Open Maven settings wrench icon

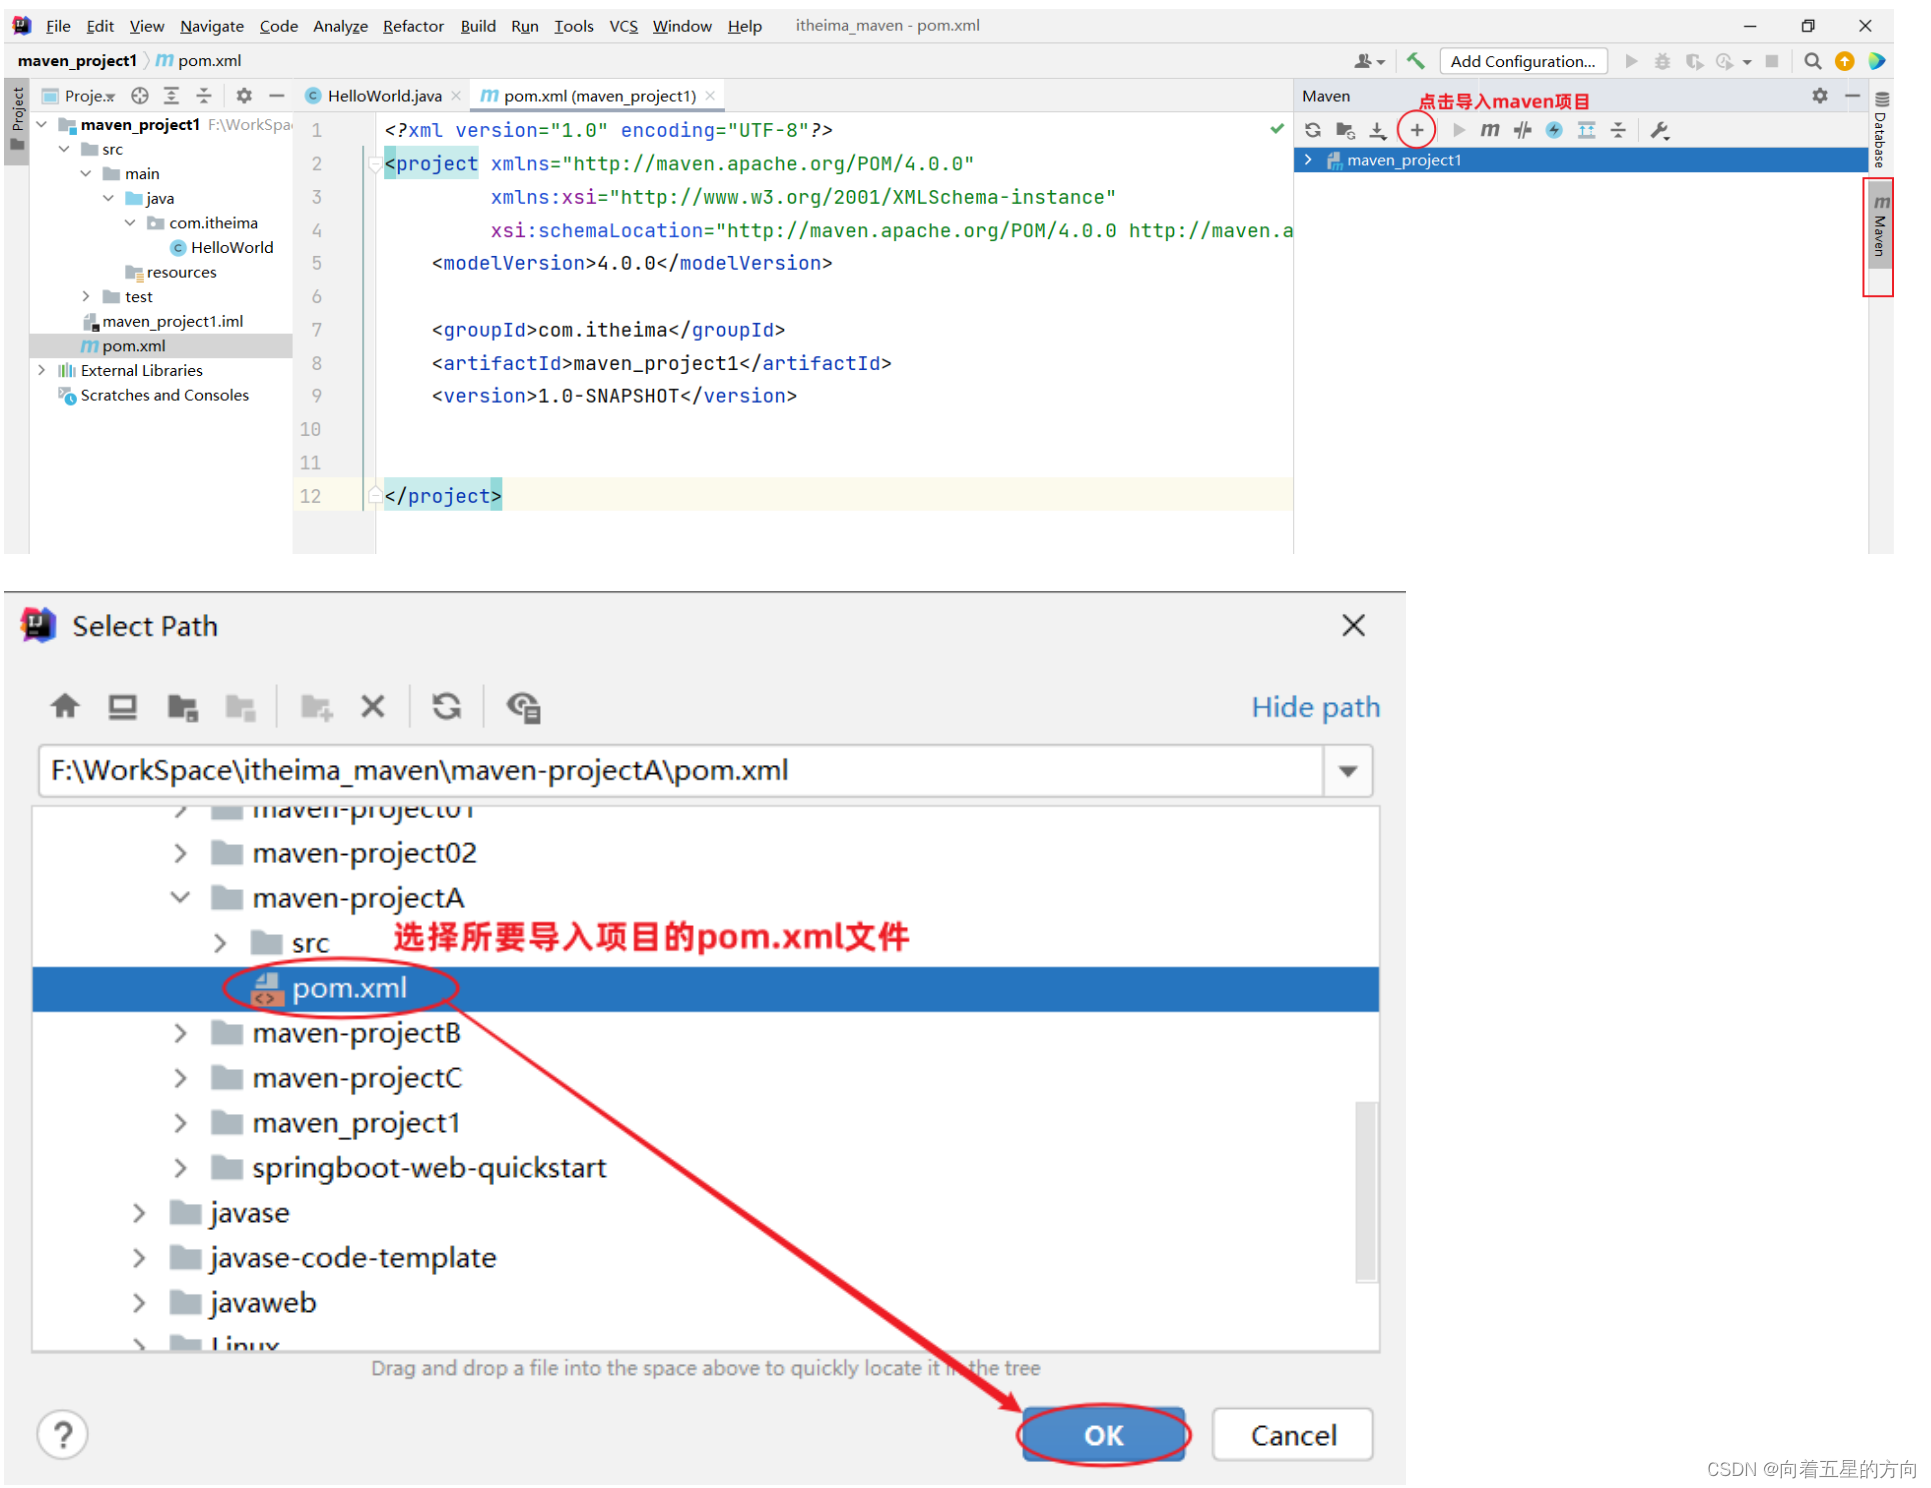[1660, 130]
